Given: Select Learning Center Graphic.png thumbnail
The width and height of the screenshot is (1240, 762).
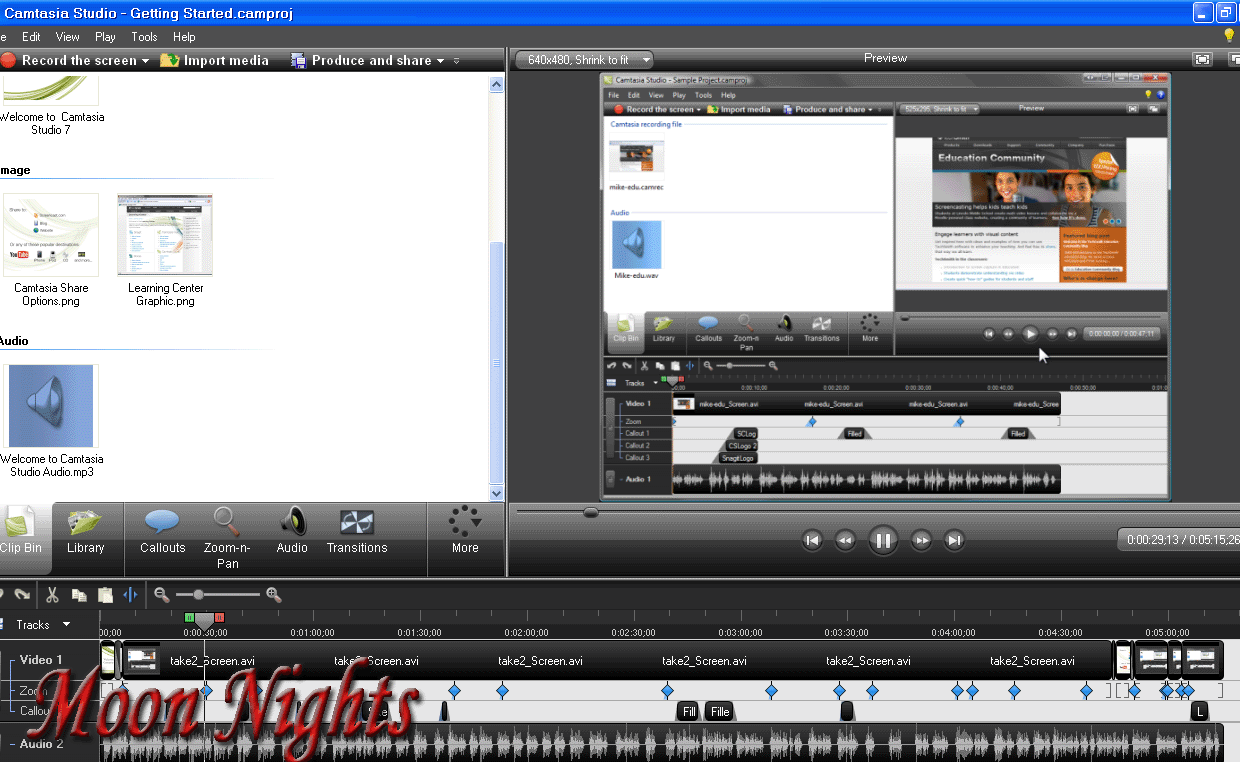Looking at the screenshot, I should (165, 235).
